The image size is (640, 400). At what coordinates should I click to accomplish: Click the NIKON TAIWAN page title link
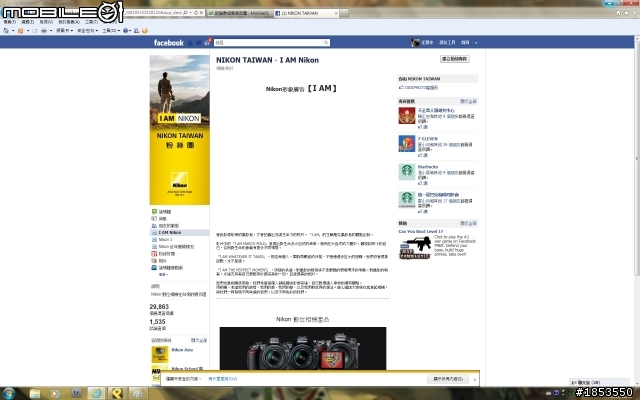[x=244, y=60]
